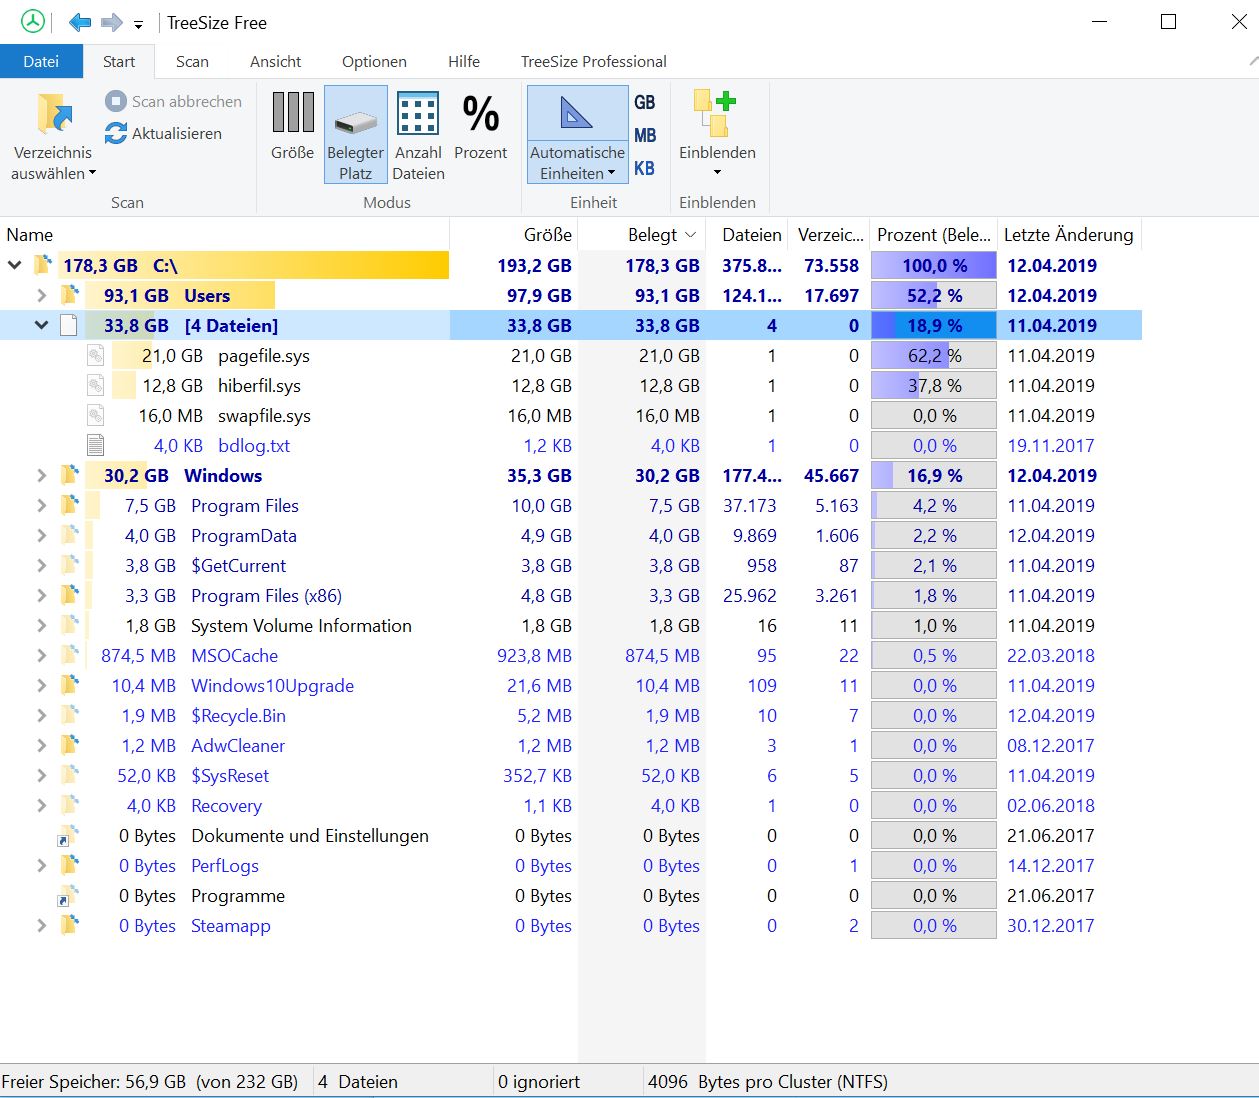Open the Verzeichnis auswählen folder picker

click(x=53, y=137)
